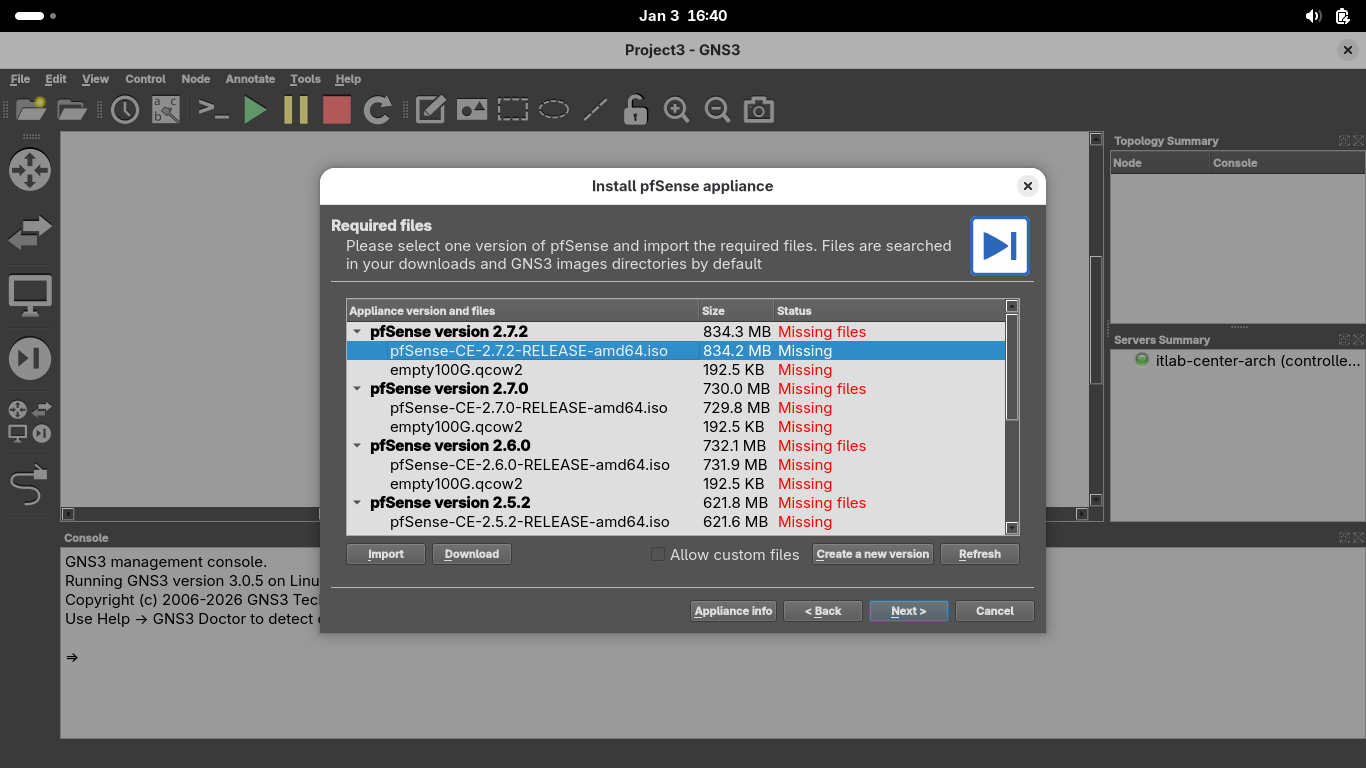The image size is (1366, 768).
Task: Enable the Allow custom files checkbox
Action: coord(658,554)
